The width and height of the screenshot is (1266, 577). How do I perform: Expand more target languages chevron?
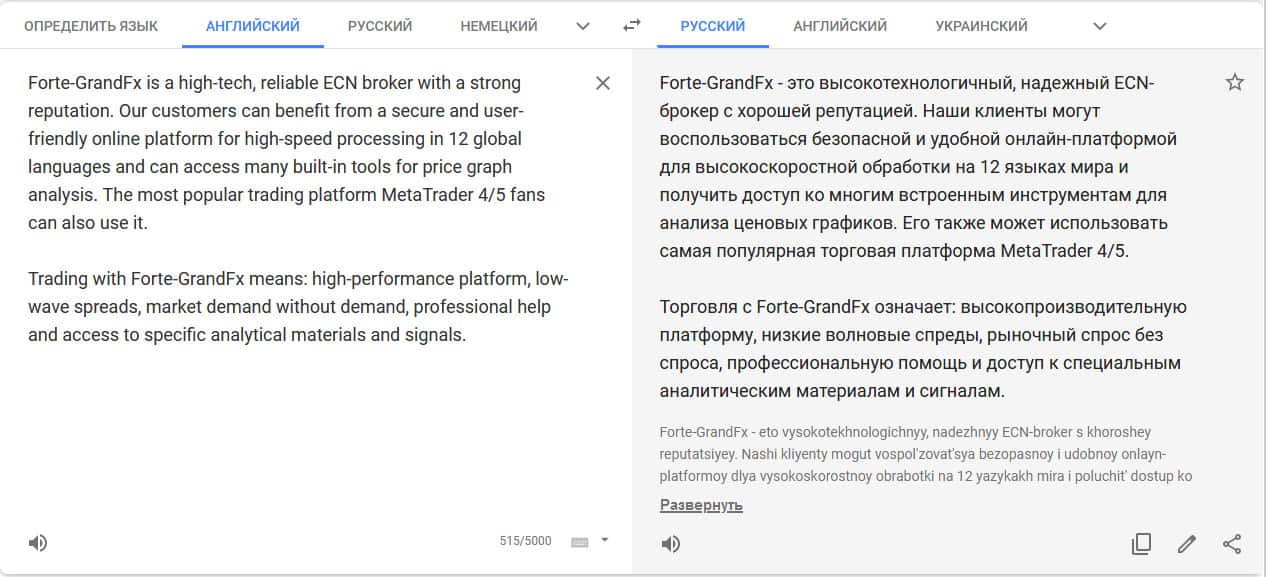click(x=1100, y=26)
